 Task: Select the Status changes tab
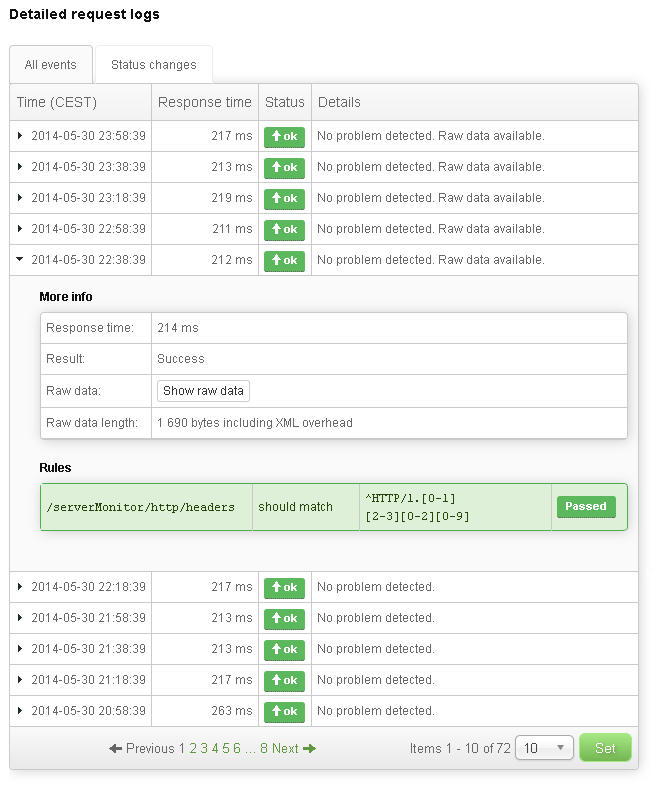click(x=153, y=65)
